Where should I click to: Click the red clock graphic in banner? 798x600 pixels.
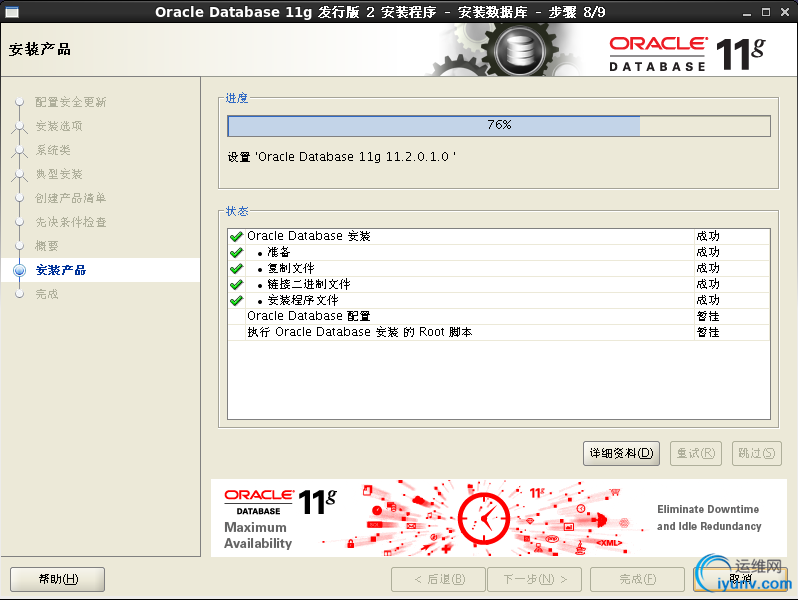point(483,518)
